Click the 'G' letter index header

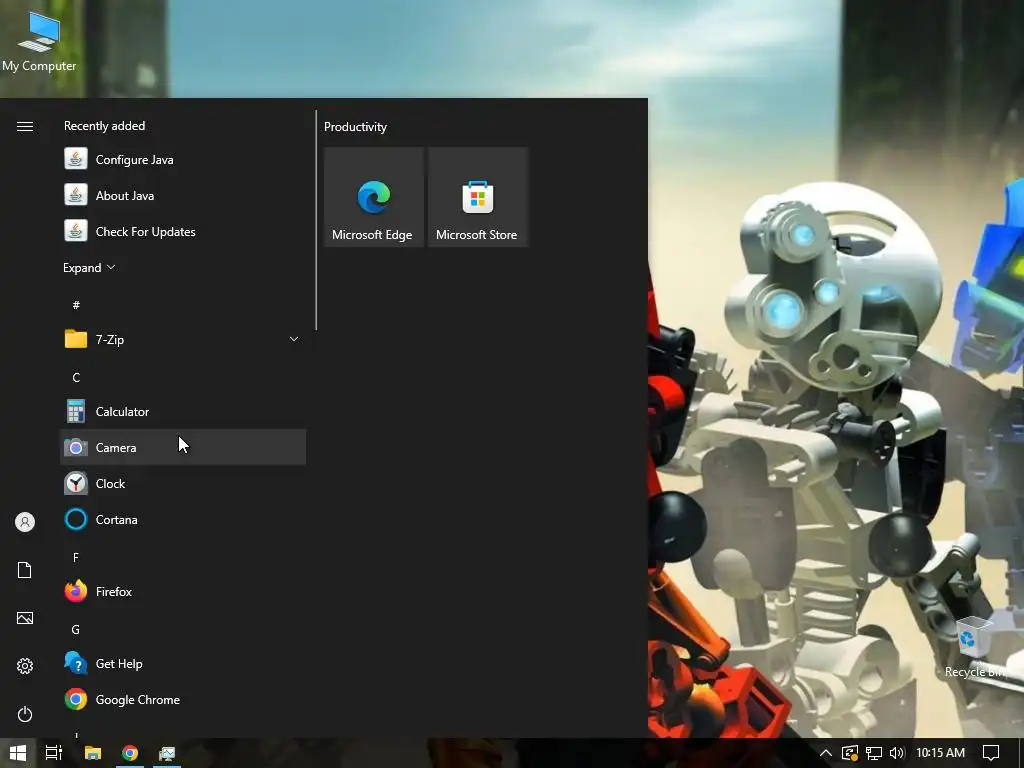[x=76, y=630]
